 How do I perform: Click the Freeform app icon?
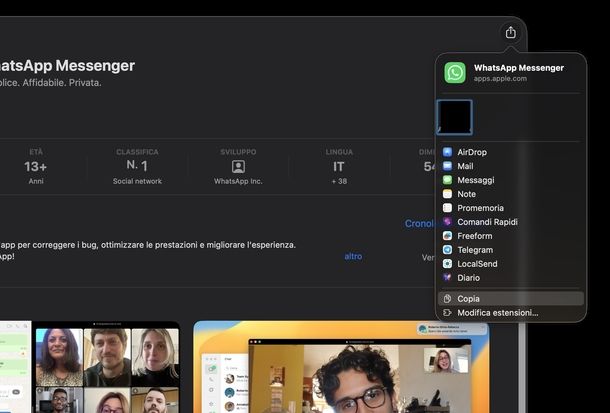(x=447, y=236)
